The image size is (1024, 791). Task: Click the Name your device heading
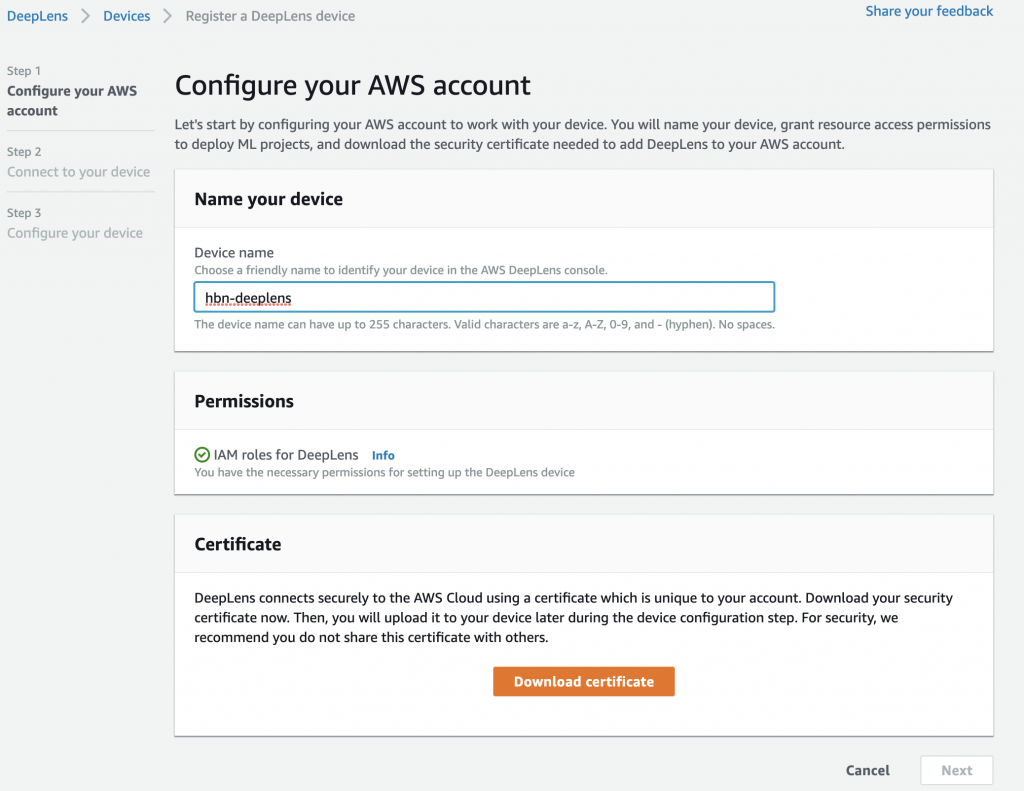268,199
